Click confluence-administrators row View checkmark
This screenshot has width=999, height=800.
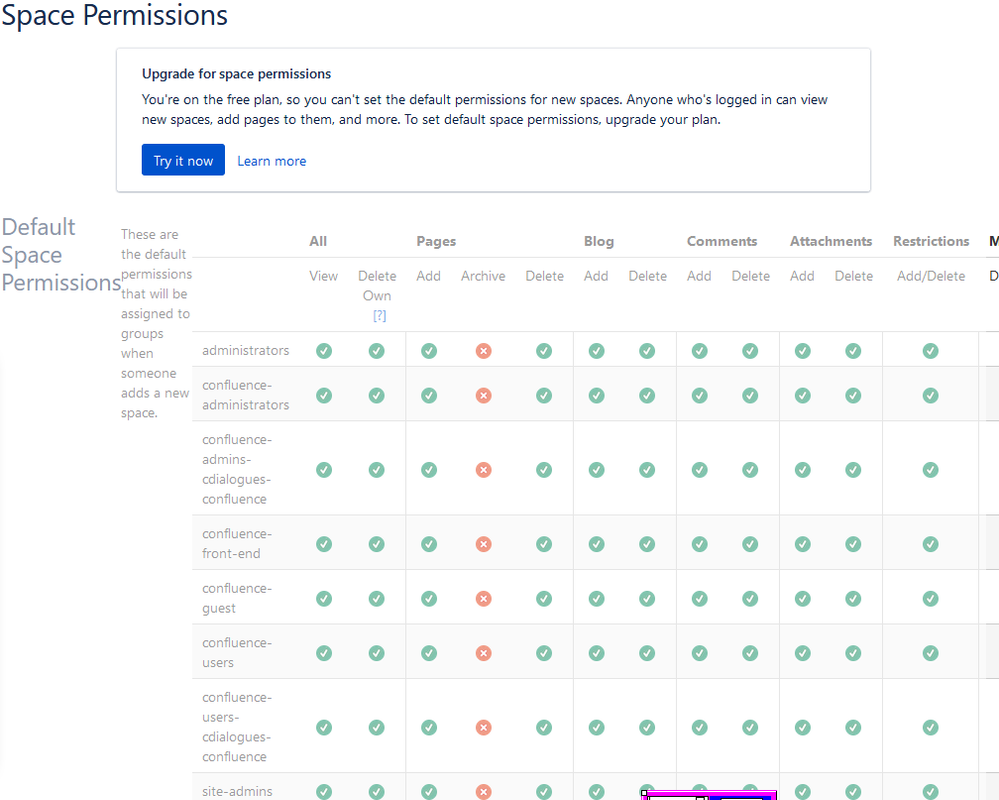point(324,396)
